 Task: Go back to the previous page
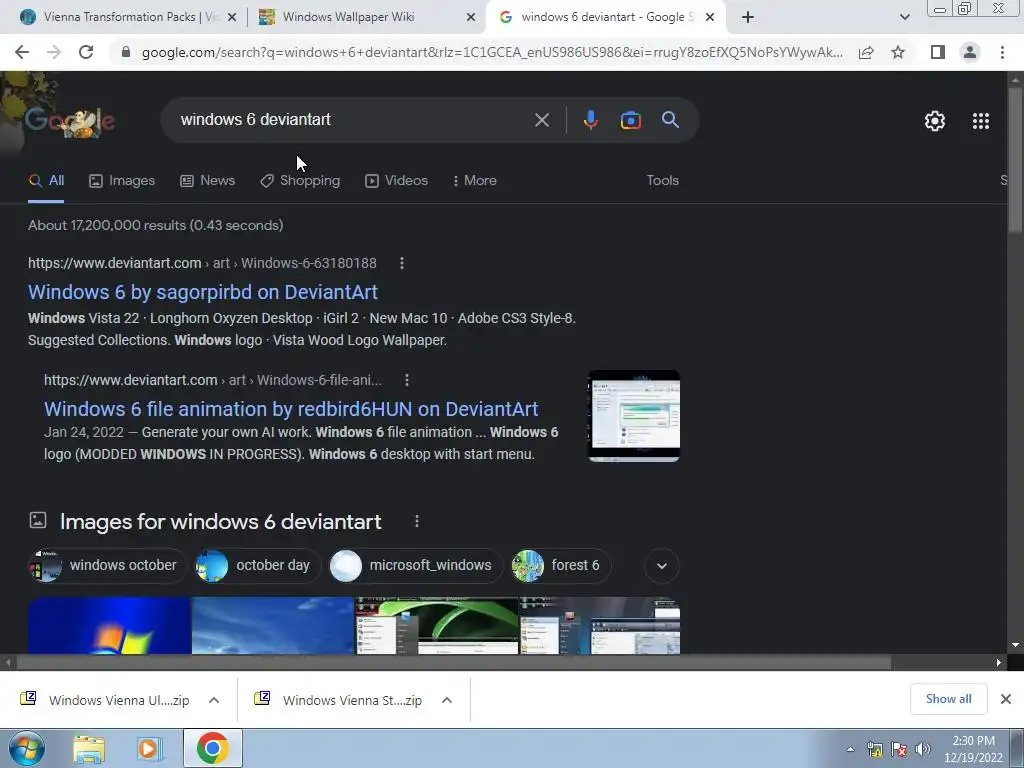(22, 52)
